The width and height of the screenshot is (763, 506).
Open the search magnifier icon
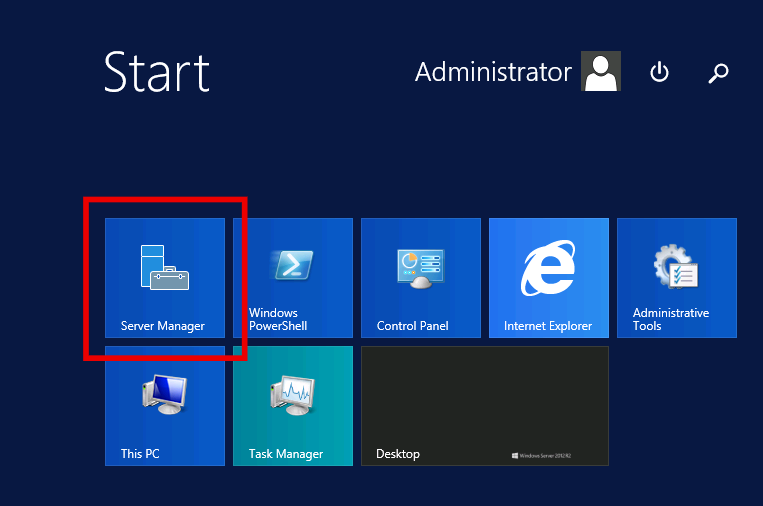tap(718, 73)
